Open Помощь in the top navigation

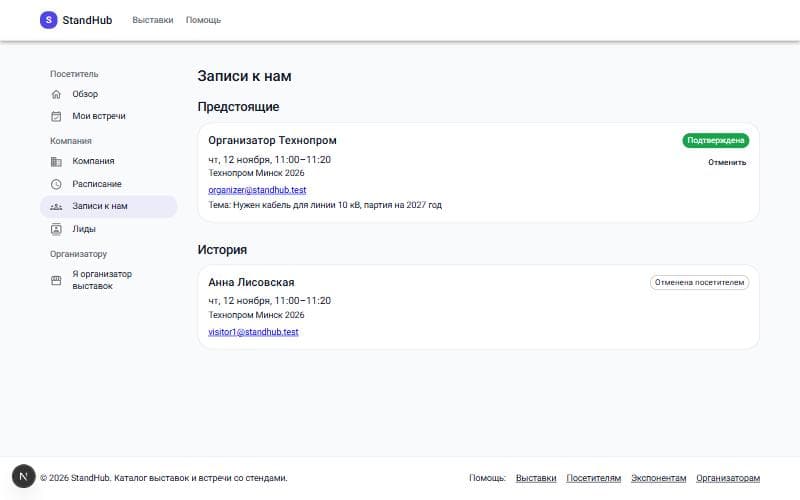(203, 20)
